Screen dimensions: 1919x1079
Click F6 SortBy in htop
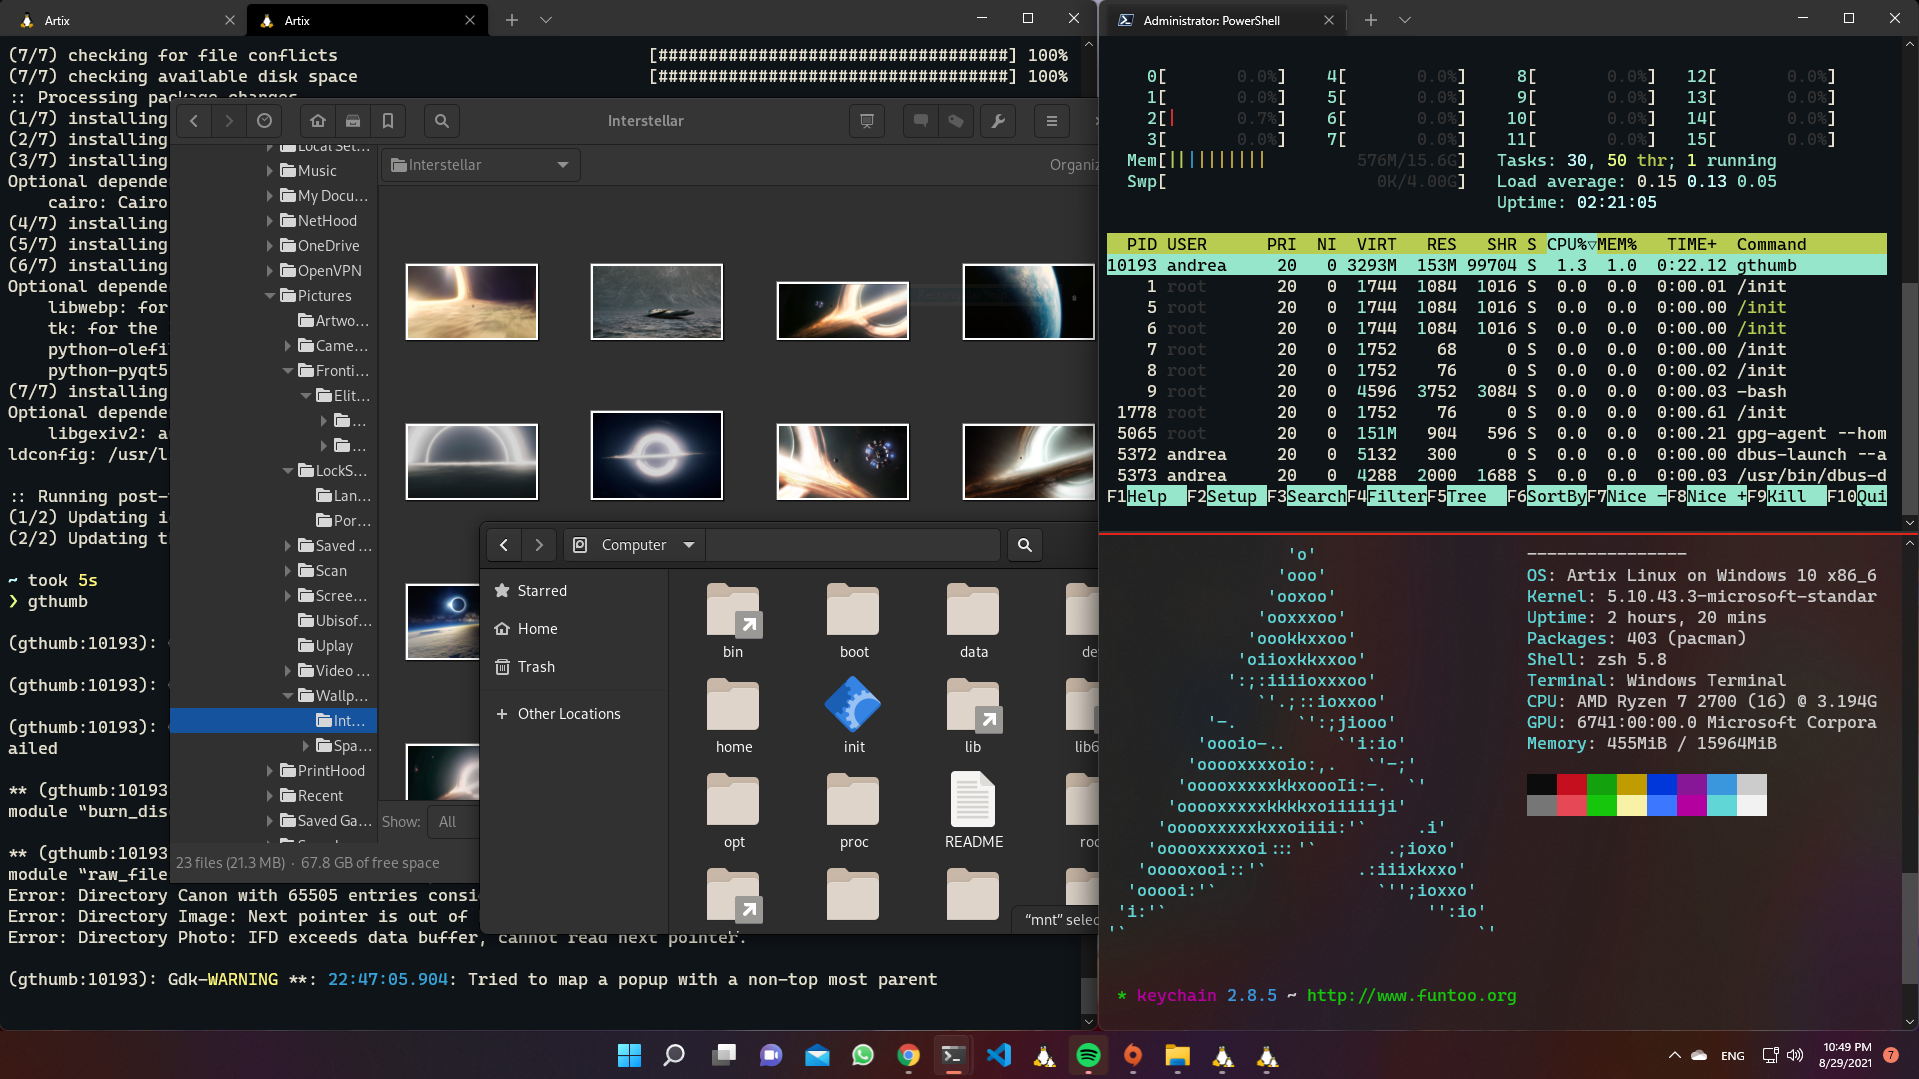[x=1547, y=497]
